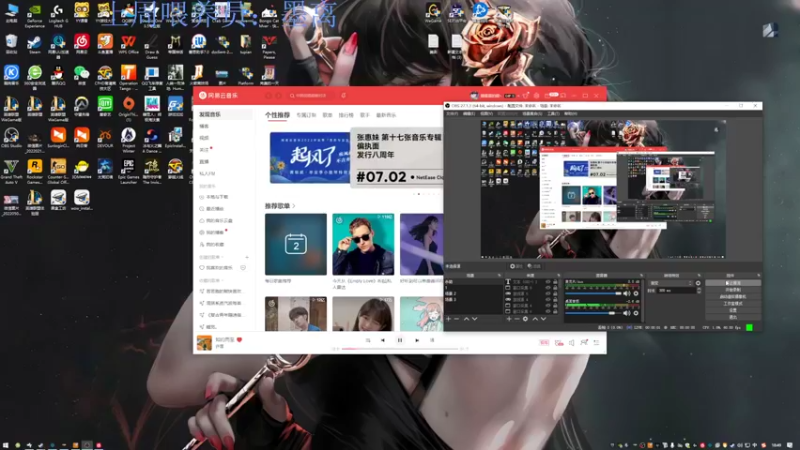Adjust transition duration stepper arrows in OBS
This screenshot has height=450, width=800.
[x=699, y=291]
